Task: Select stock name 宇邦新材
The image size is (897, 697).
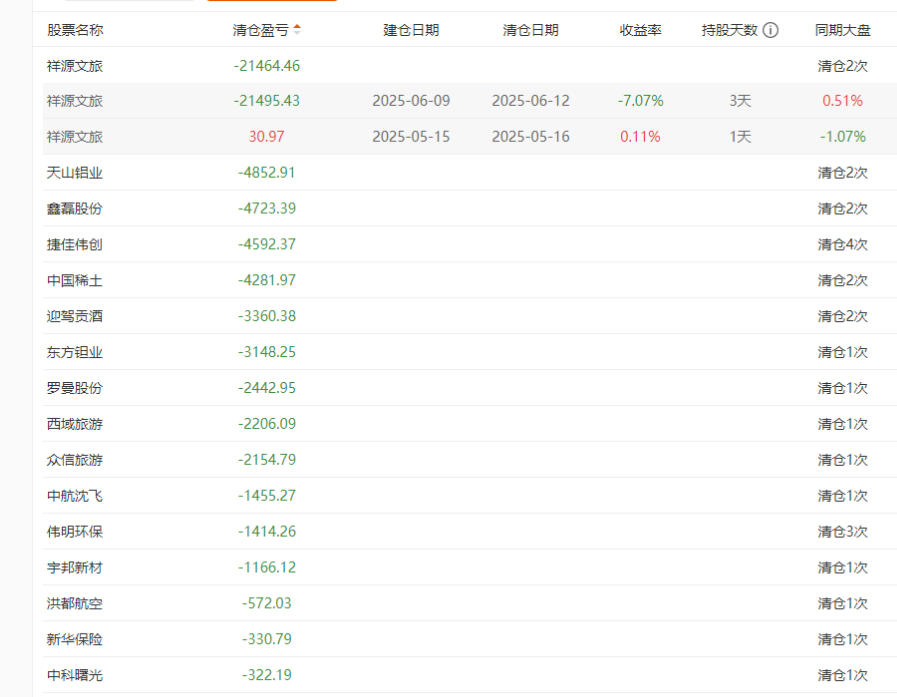Action: click(75, 568)
